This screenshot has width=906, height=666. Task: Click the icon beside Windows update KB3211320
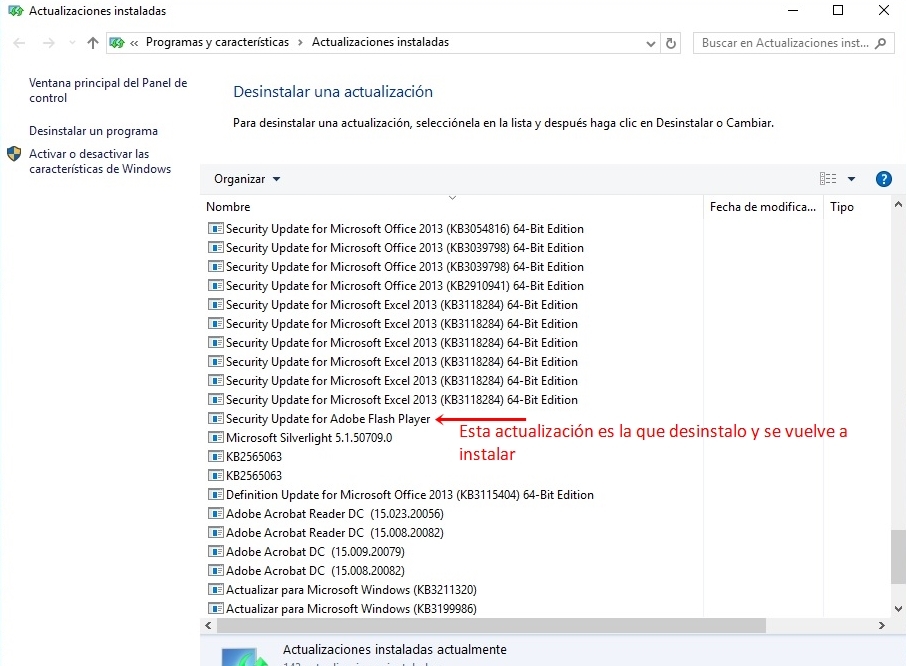(216, 590)
